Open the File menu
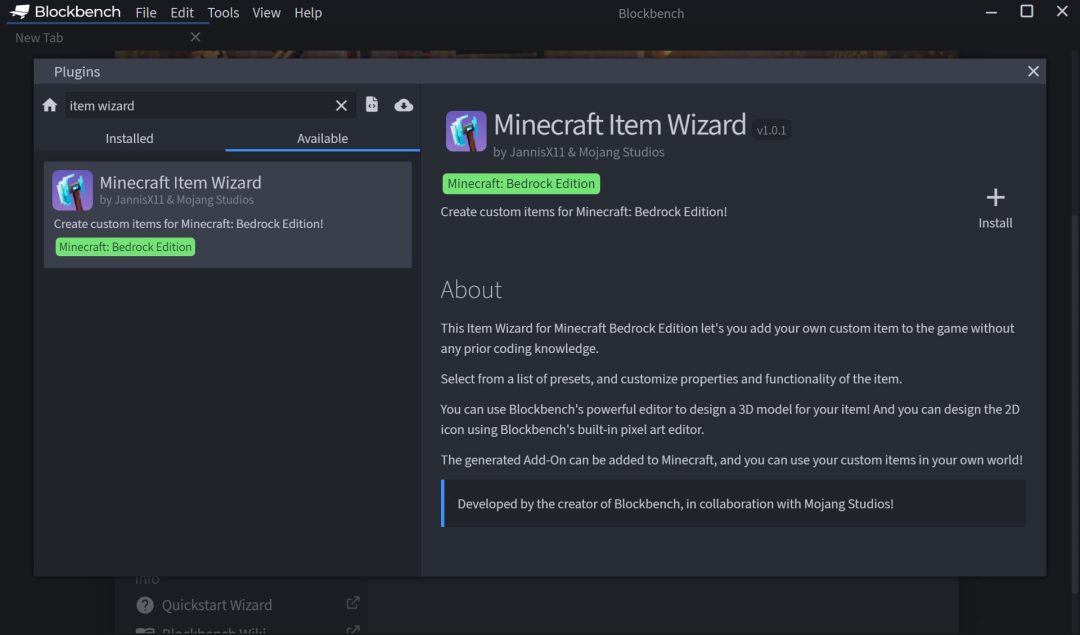The height and width of the screenshot is (635, 1080). pyautogui.click(x=146, y=12)
